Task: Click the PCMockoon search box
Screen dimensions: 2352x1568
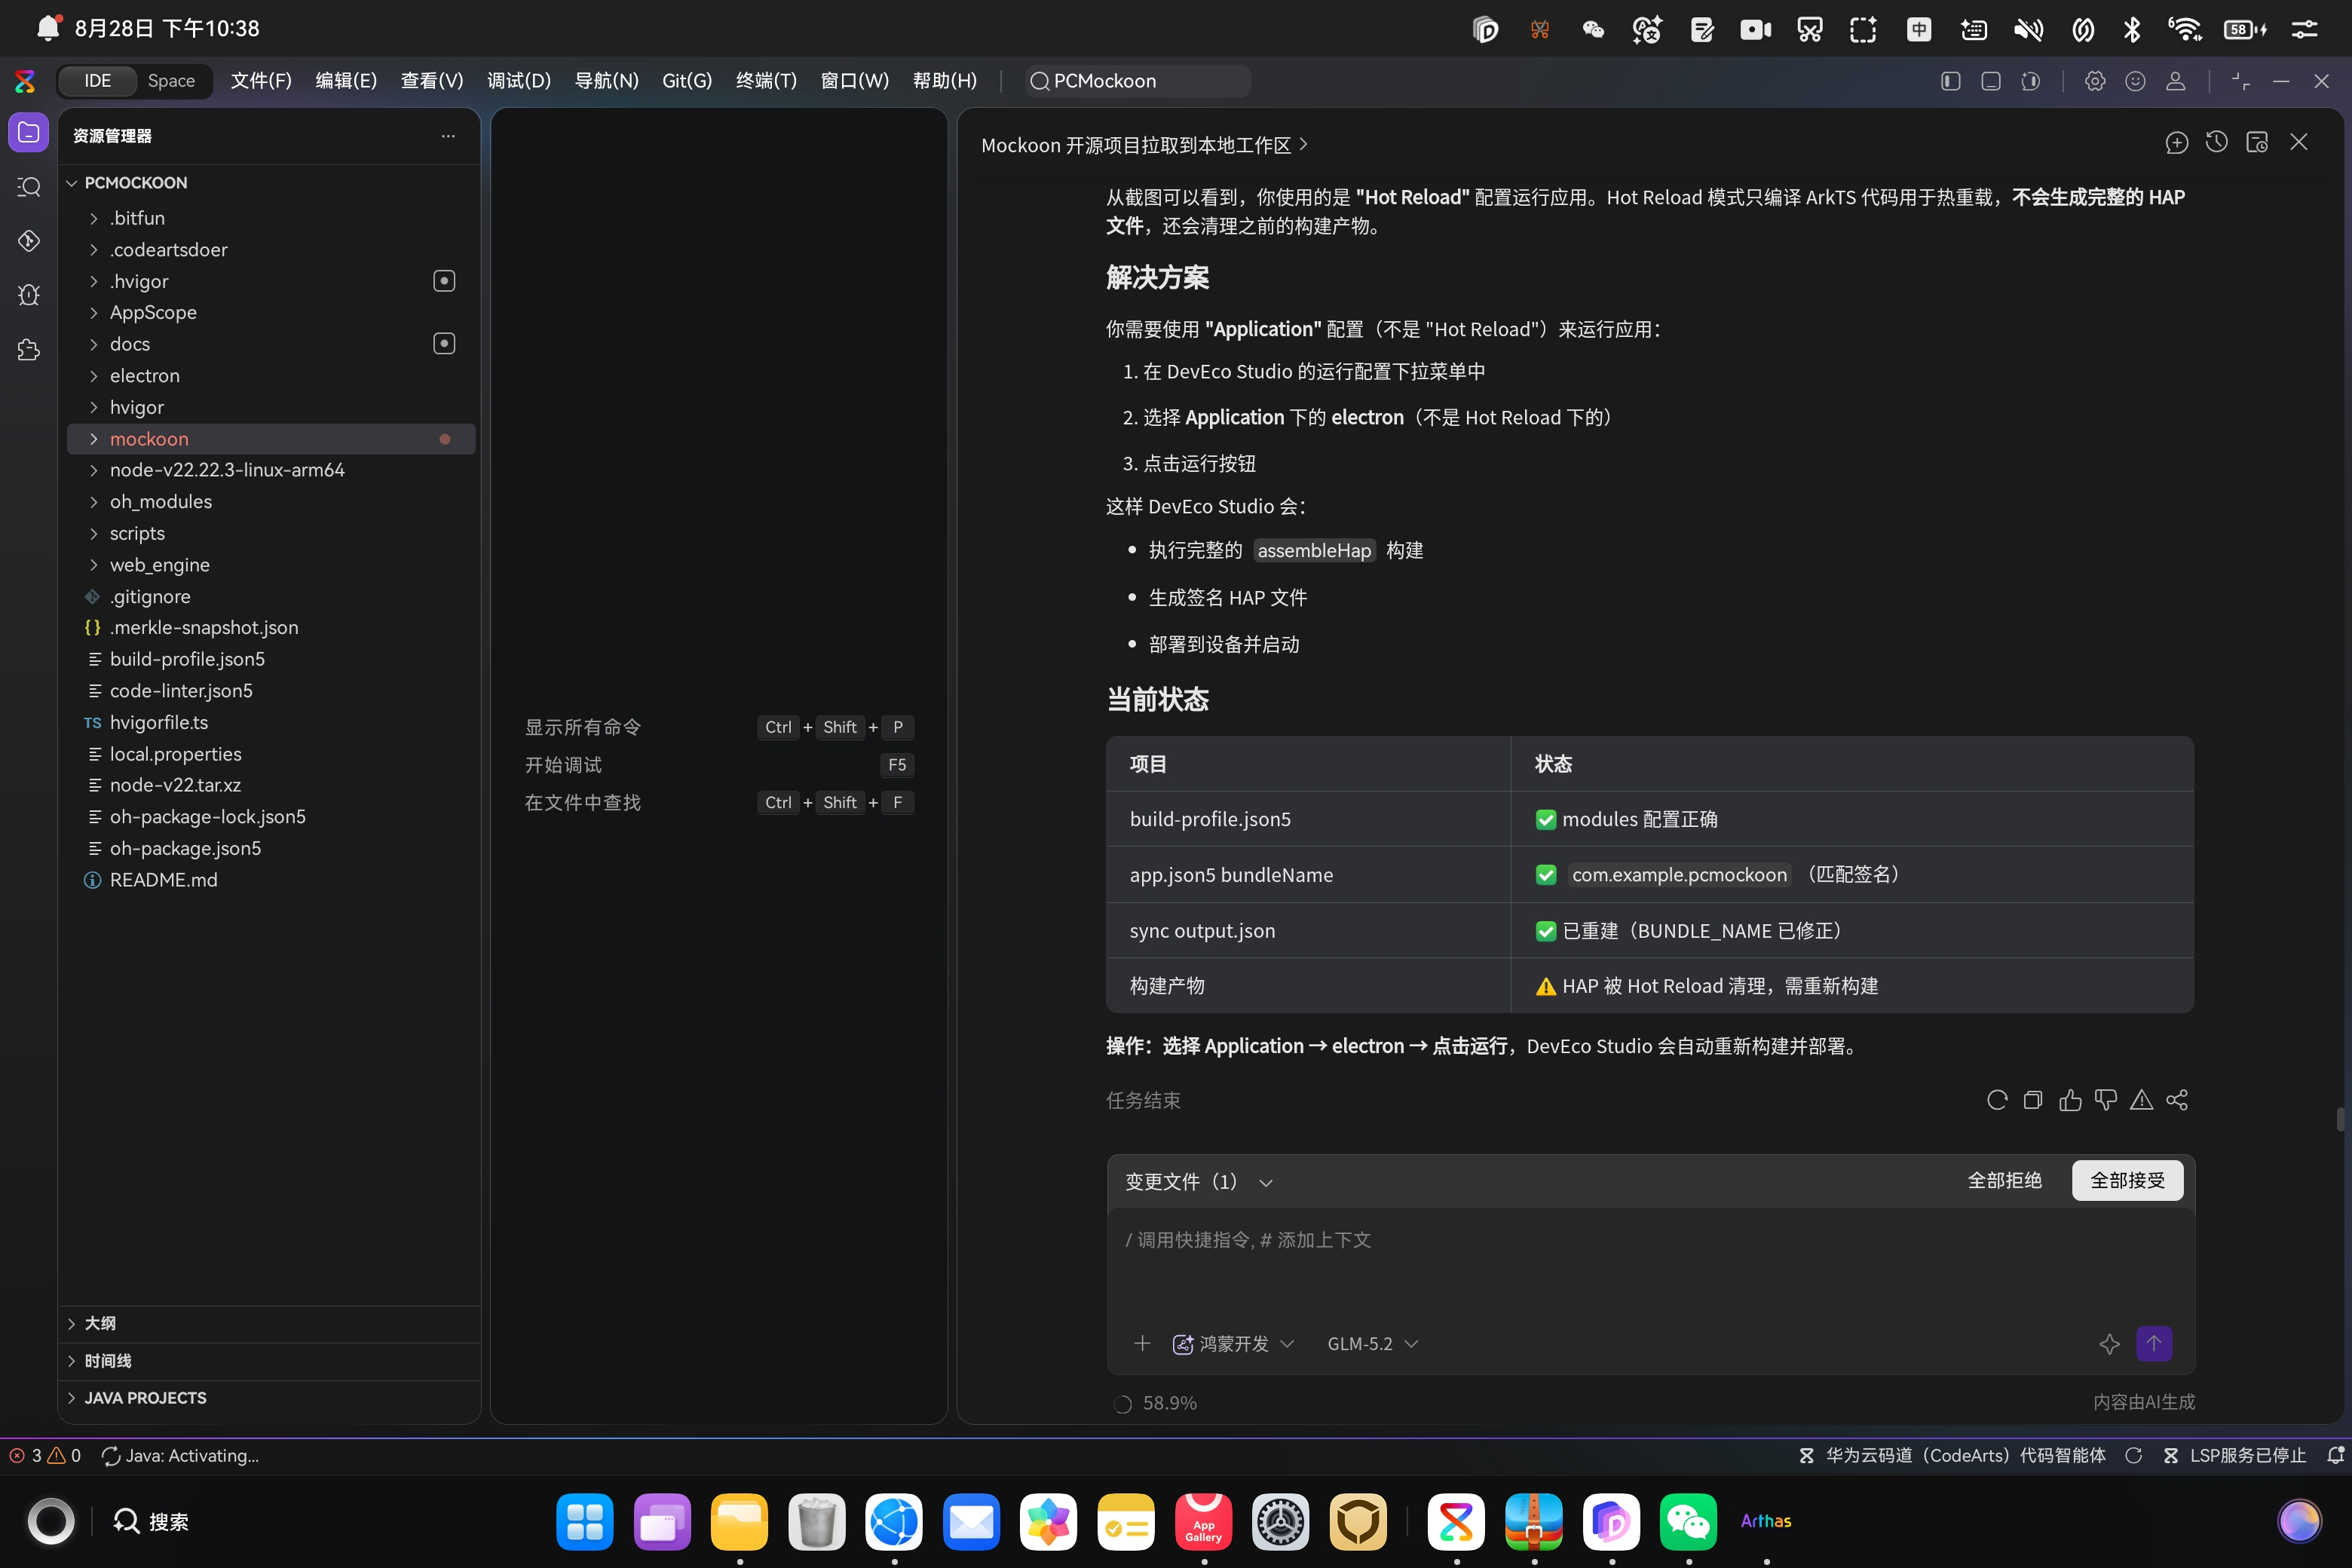Action: click(1139, 81)
